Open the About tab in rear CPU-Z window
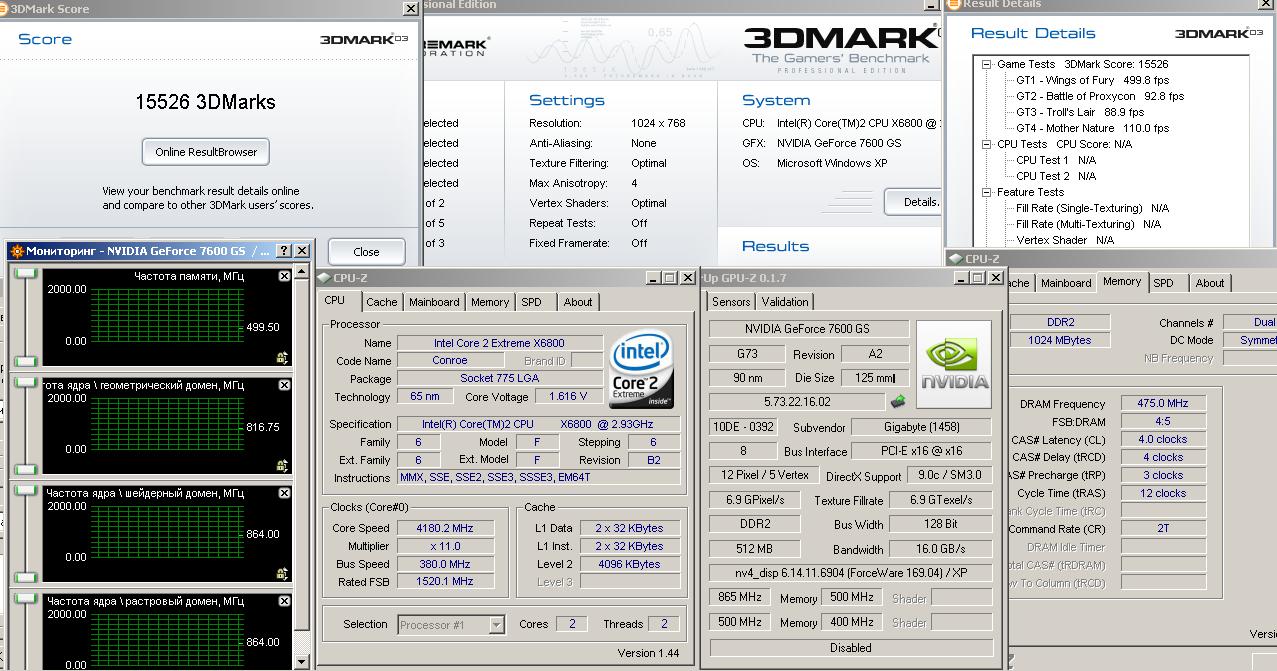The height and width of the screenshot is (671, 1277). (x=1210, y=283)
